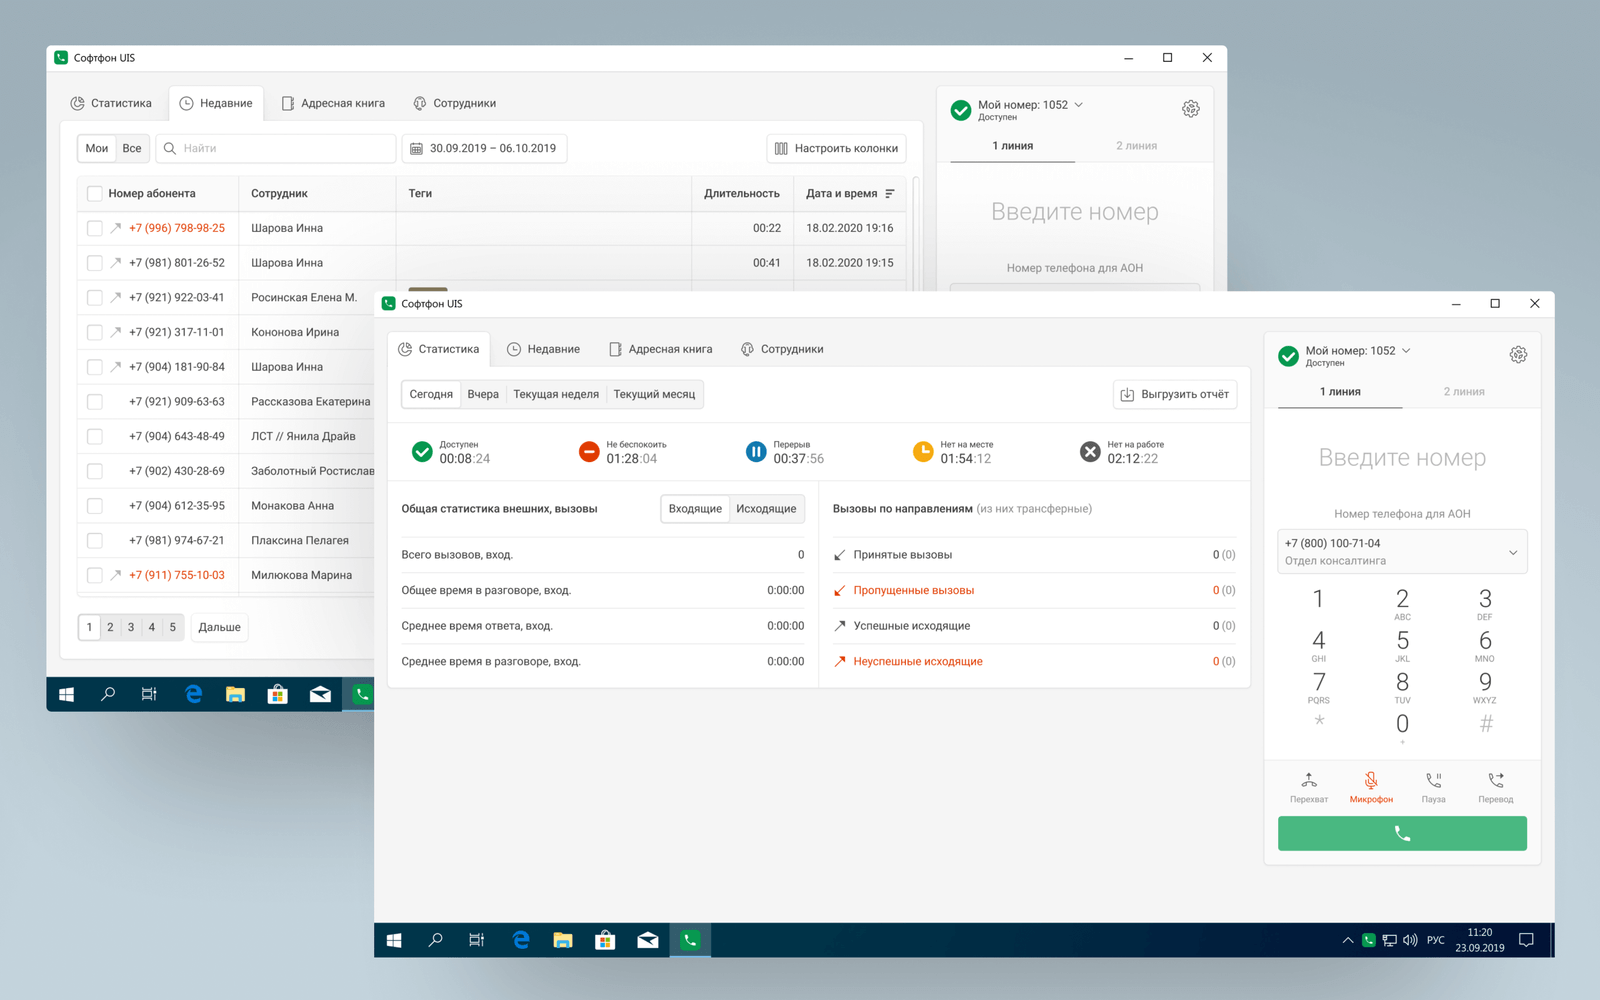Check the row for +7 (911) 755-10-03
Viewport: 1600px width, 1000px height.
94,575
